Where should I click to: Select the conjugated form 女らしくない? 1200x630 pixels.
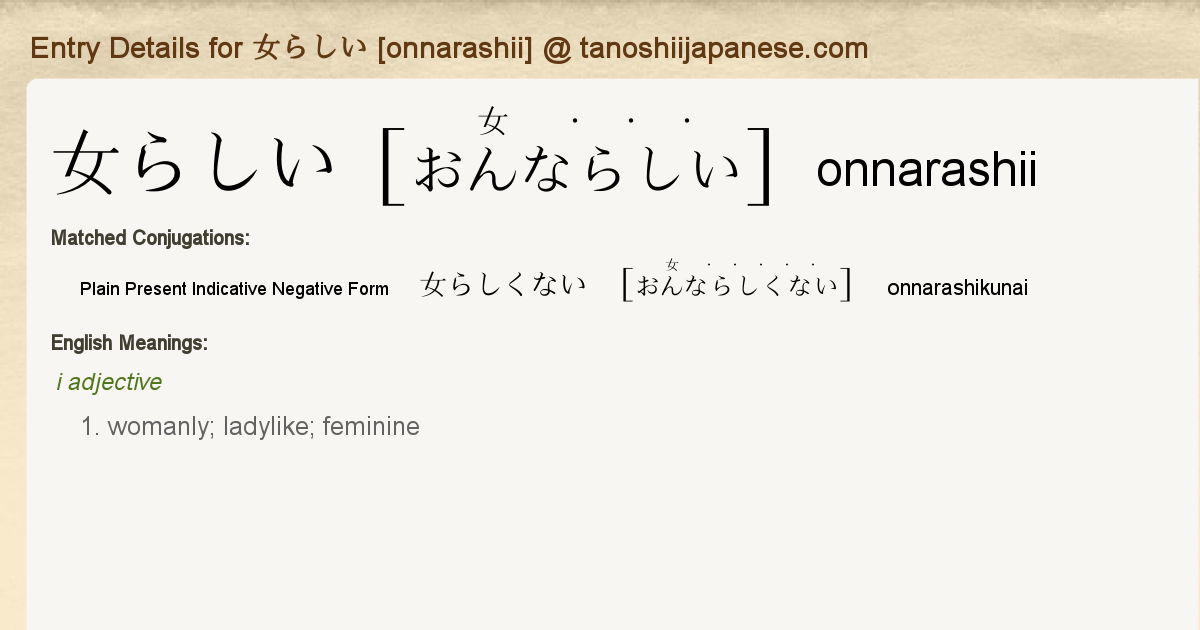pyautogui.click(x=504, y=286)
